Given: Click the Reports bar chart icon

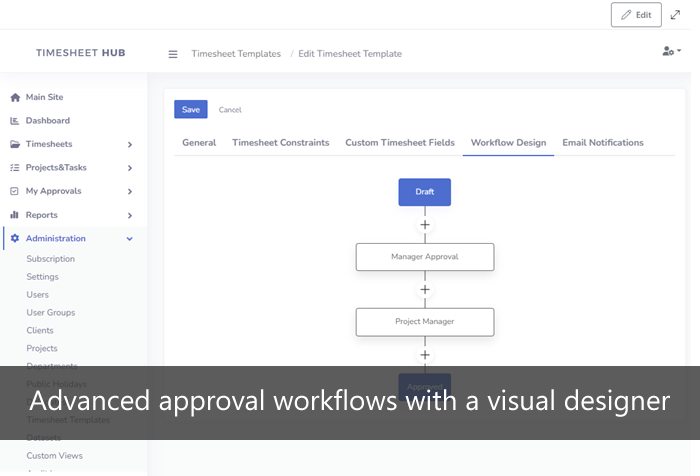Looking at the screenshot, I should [x=15, y=215].
